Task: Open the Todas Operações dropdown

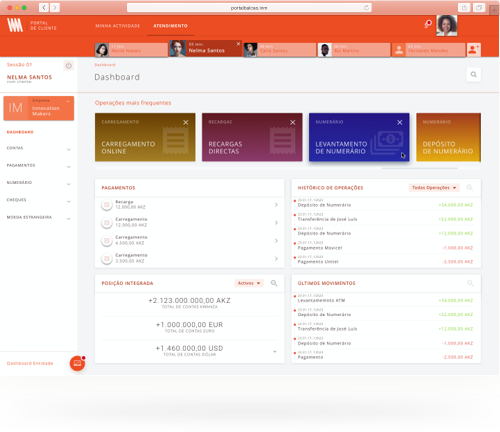Action: (434, 188)
